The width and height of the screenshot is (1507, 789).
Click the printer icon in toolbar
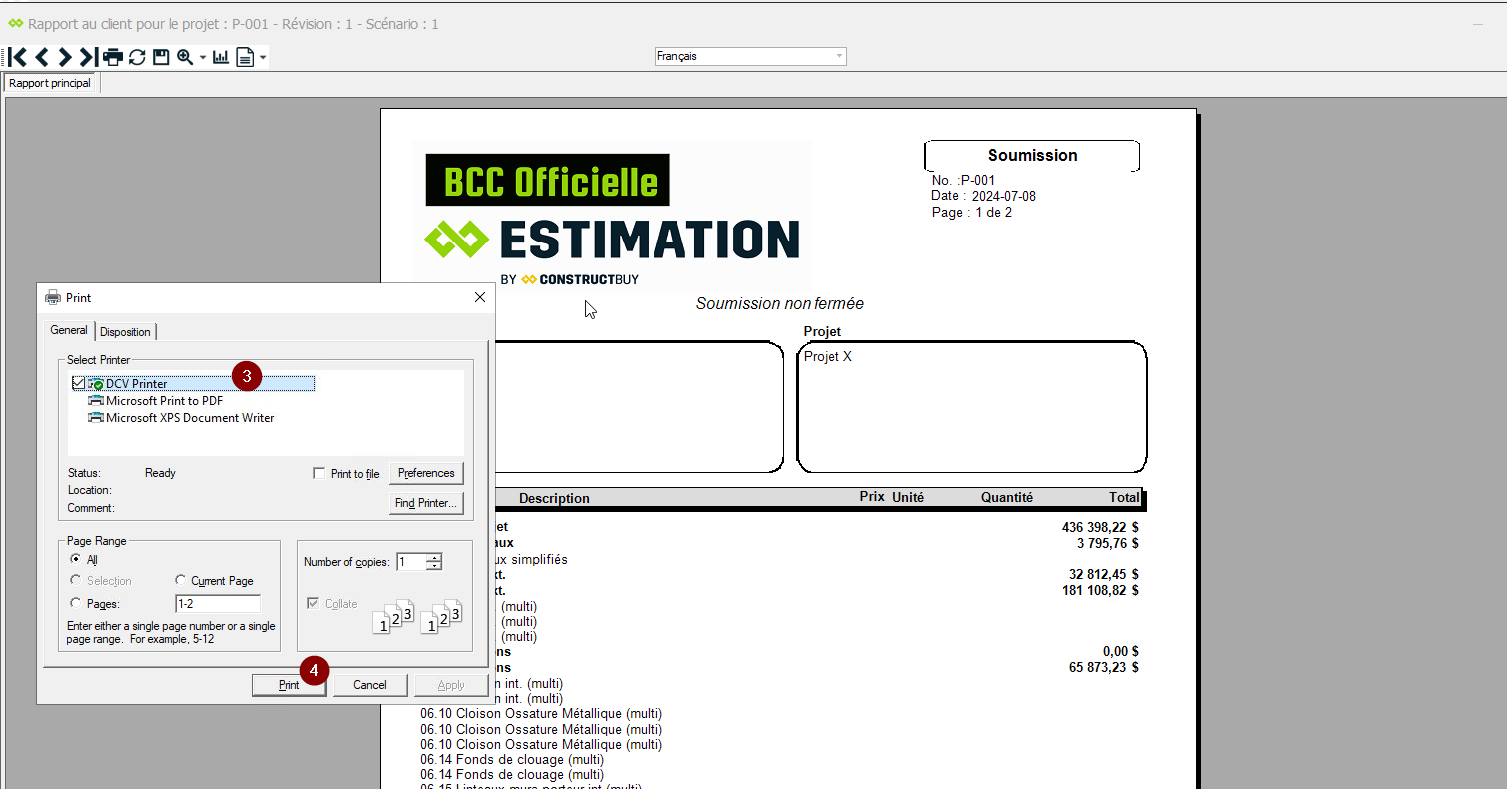pos(113,57)
